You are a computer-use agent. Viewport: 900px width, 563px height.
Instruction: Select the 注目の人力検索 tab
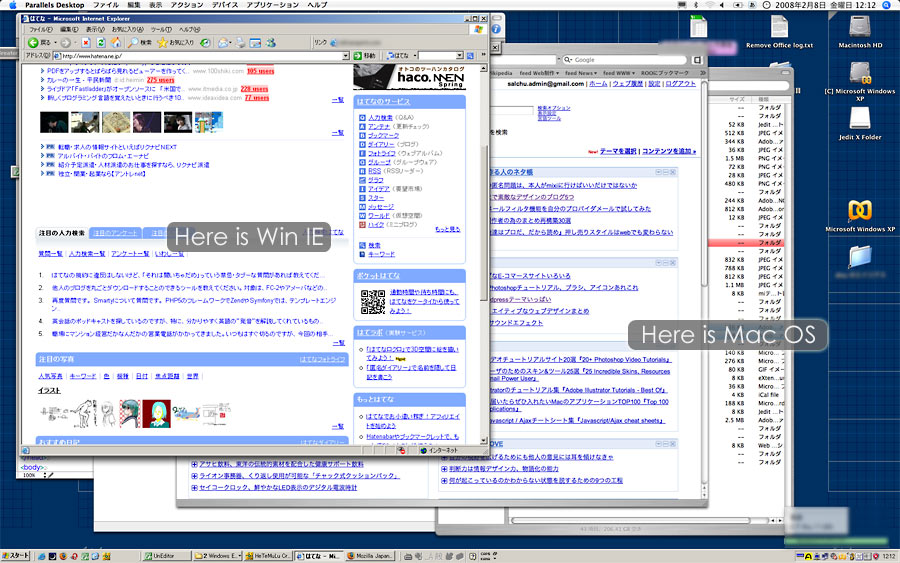61,233
